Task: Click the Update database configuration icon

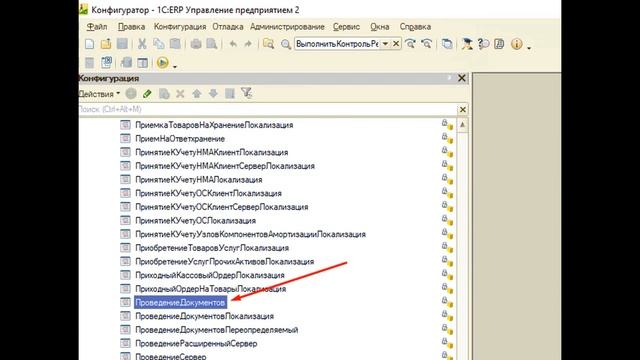Action: [x=107, y=62]
